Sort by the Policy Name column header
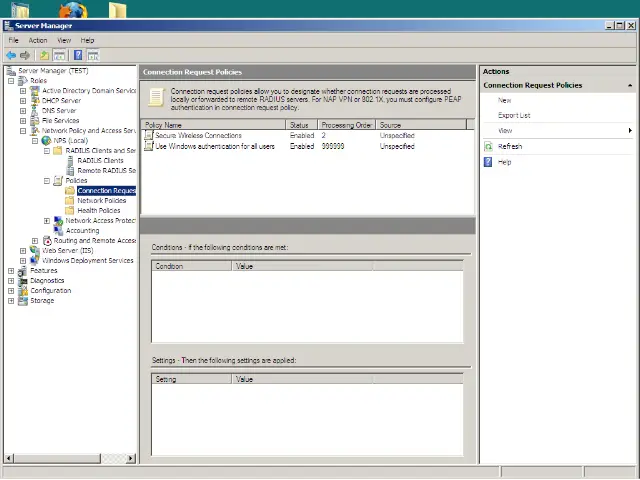 [213, 125]
